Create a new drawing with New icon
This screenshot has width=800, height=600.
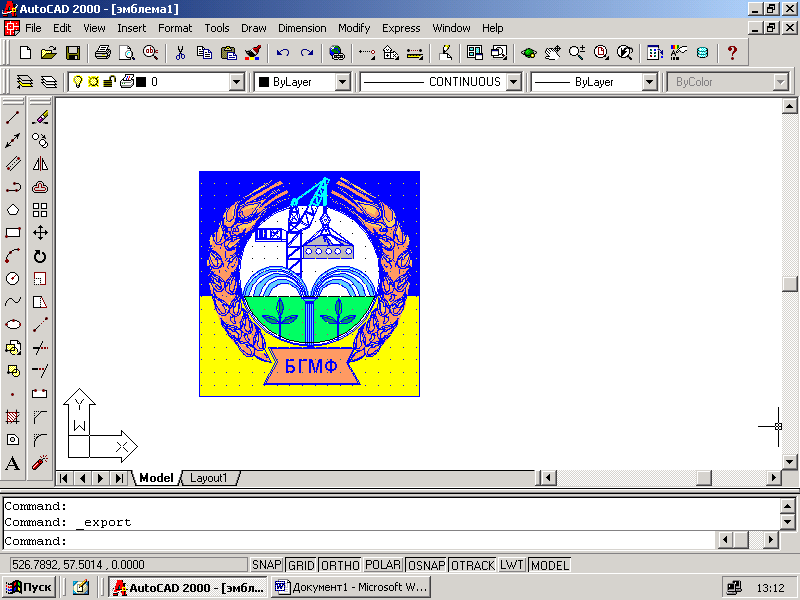pyautogui.click(x=25, y=53)
